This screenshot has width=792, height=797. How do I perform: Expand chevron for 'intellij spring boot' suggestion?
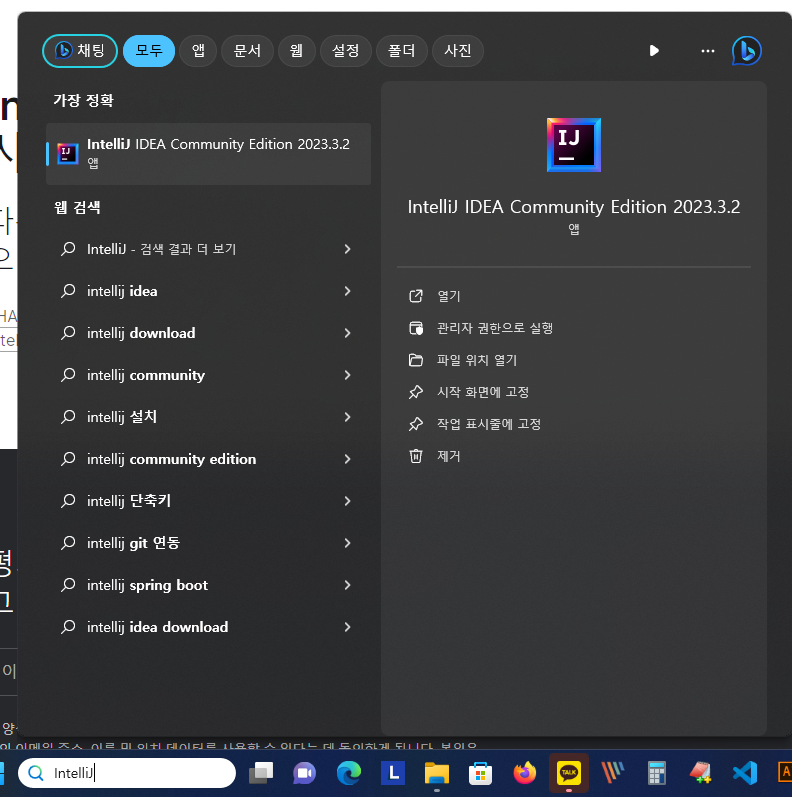(x=347, y=585)
